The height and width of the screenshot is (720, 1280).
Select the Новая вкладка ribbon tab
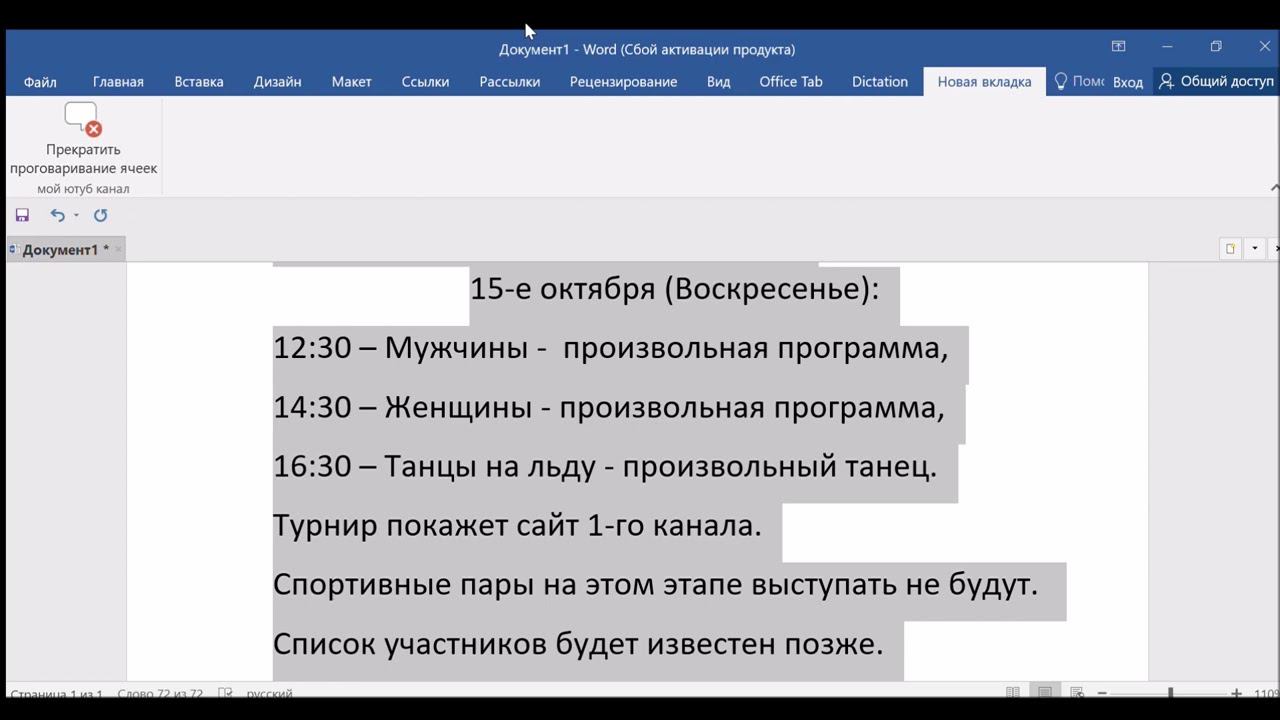tap(984, 82)
